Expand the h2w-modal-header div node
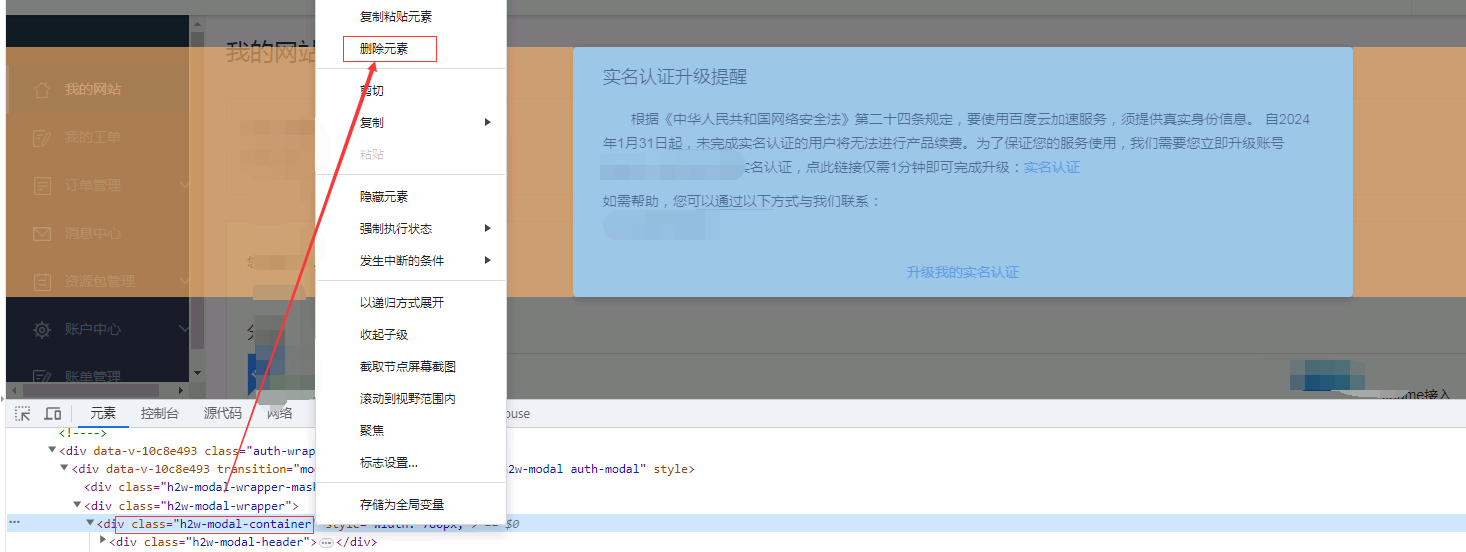This screenshot has height=552, width=1466. coord(103,541)
